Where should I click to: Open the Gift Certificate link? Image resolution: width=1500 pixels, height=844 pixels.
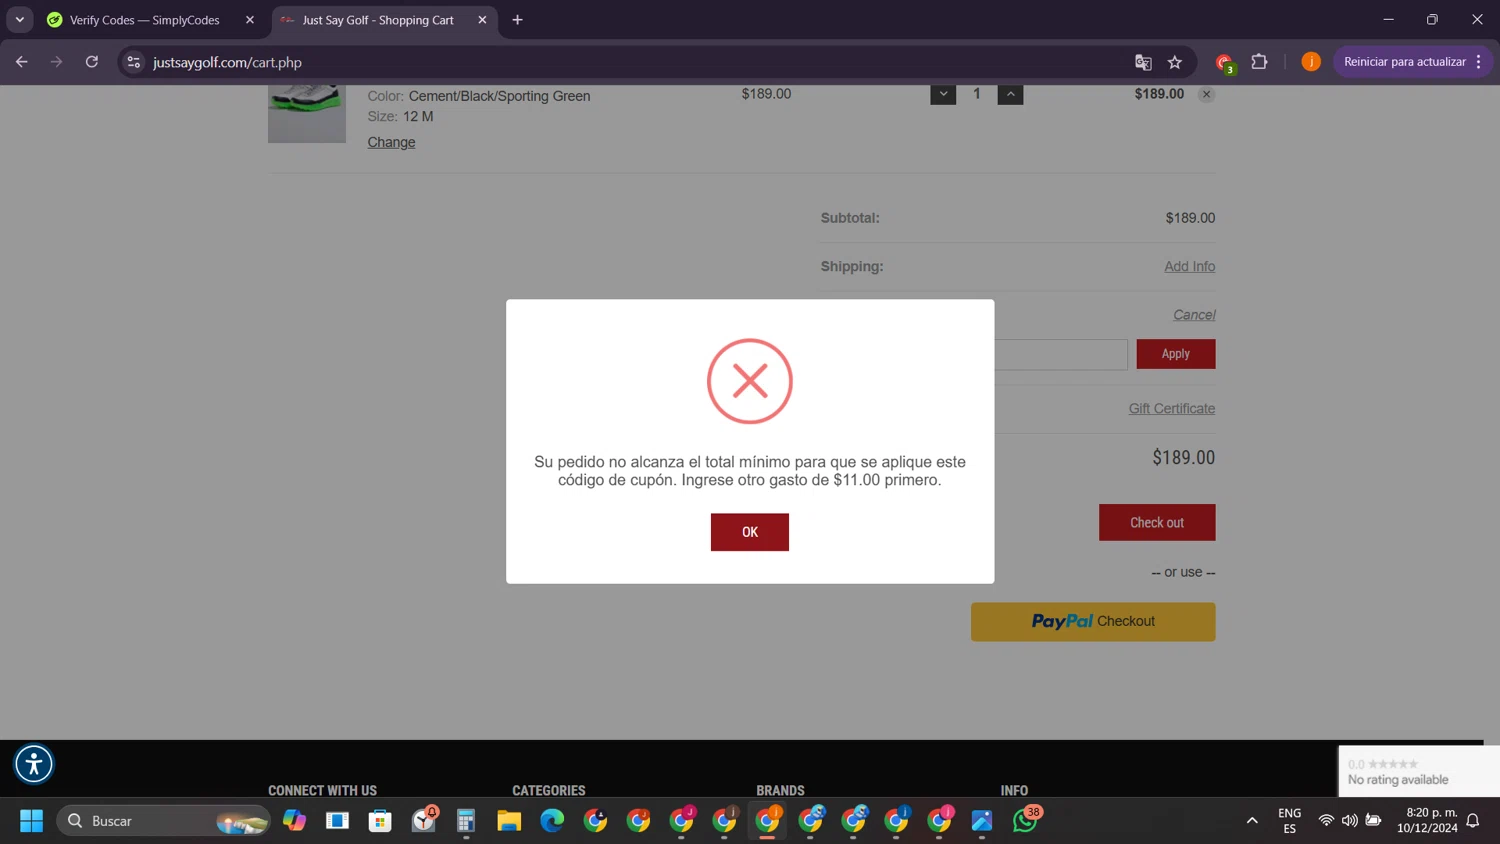point(1171,408)
